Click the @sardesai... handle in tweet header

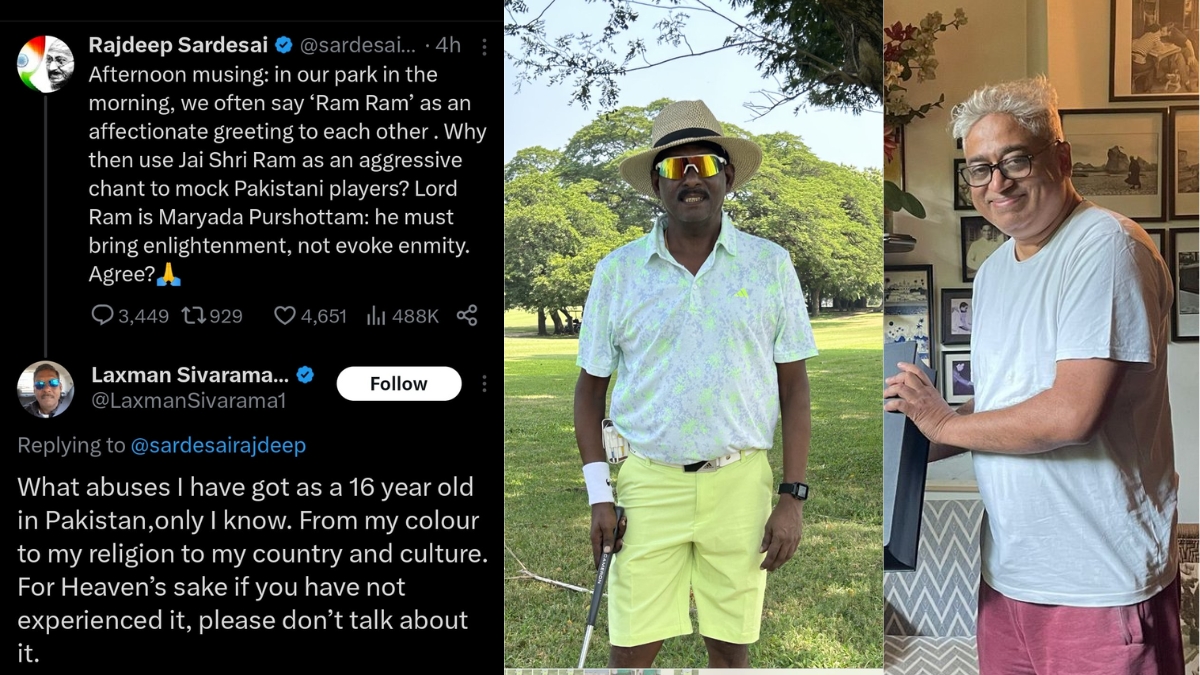(357, 45)
